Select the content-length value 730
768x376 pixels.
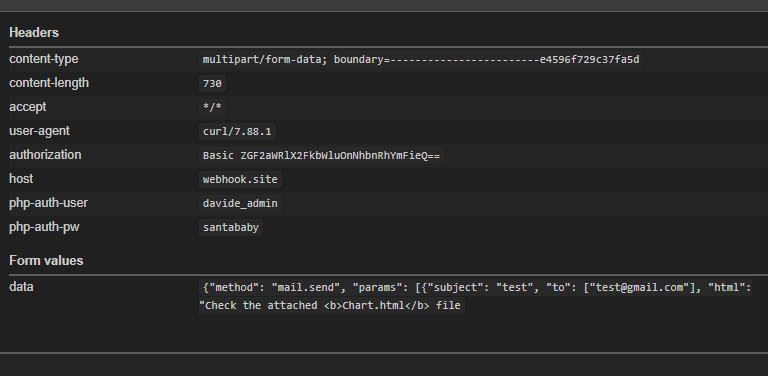[212, 84]
